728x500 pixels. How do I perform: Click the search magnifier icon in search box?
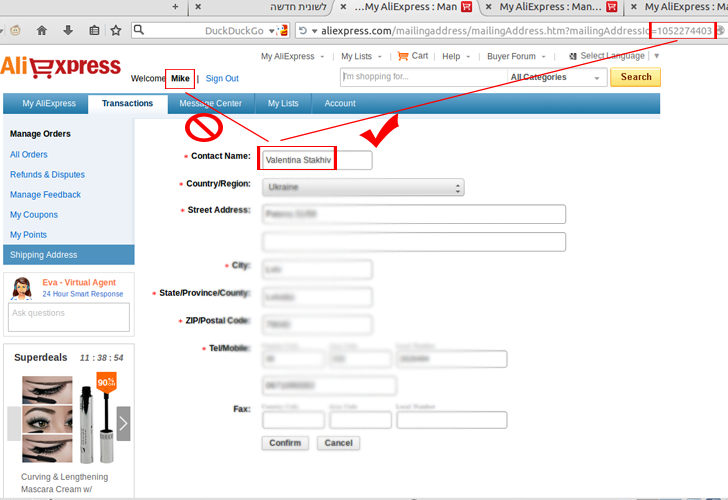(138, 30)
